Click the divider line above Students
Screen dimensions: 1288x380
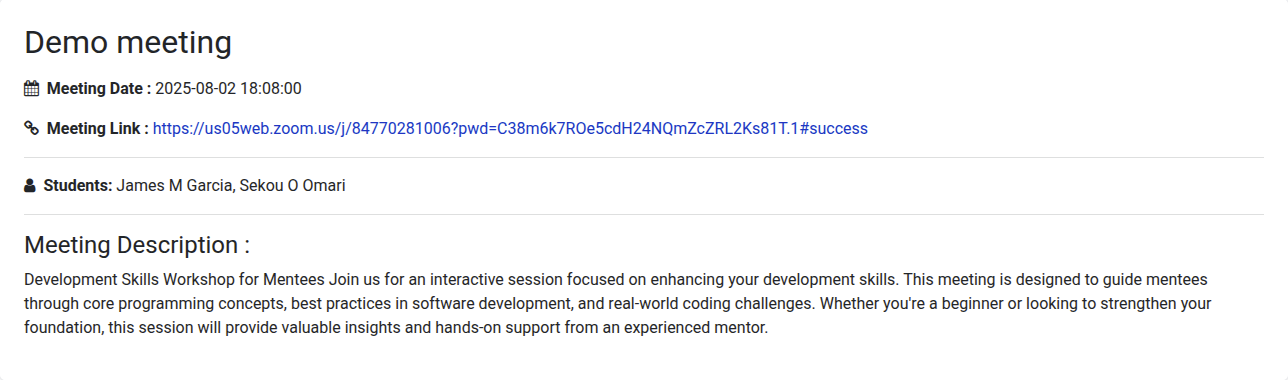coord(644,157)
